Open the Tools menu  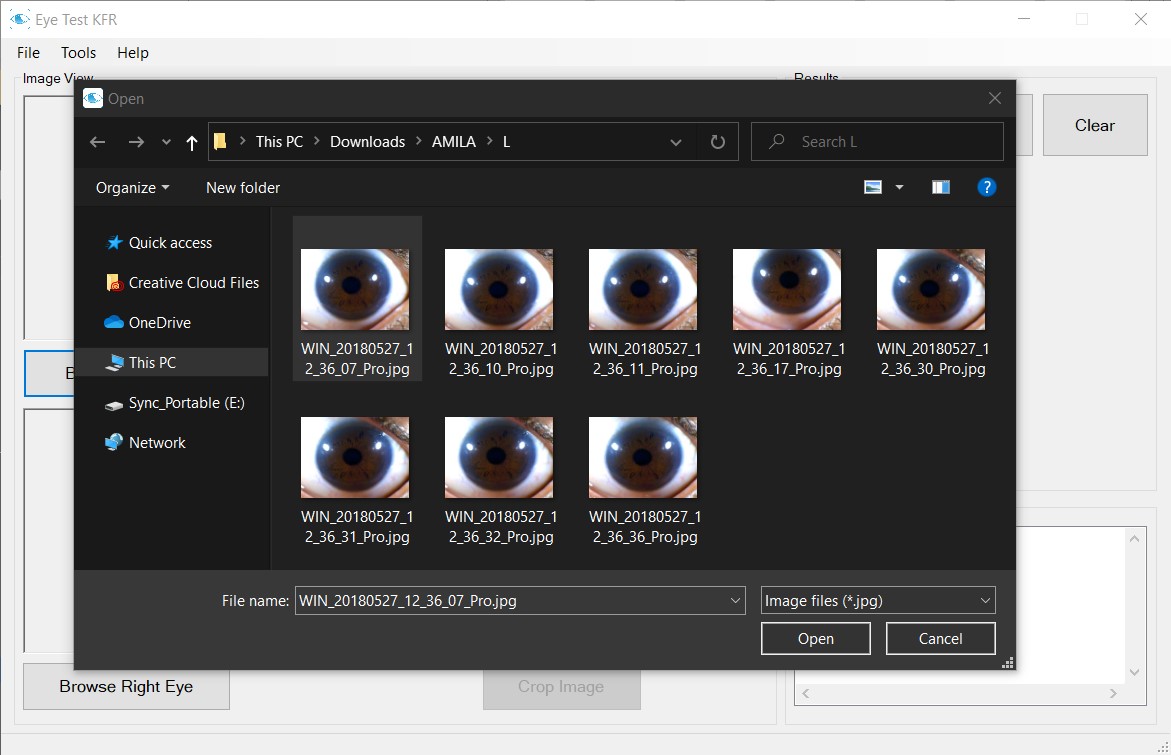78,53
